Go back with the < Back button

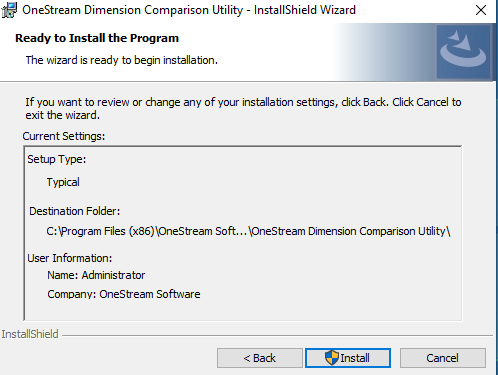[260, 358]
